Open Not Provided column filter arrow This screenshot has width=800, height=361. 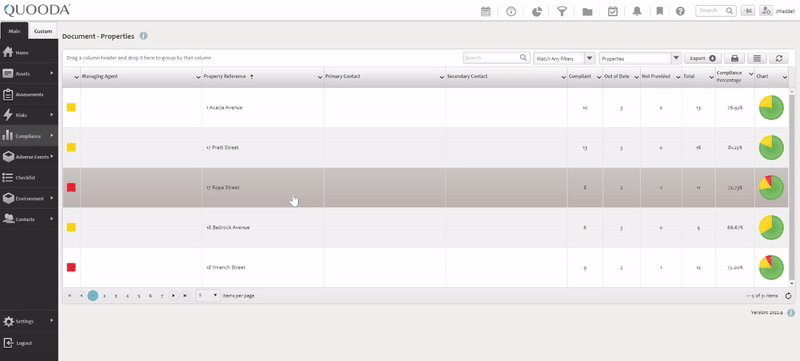[677, 77]
